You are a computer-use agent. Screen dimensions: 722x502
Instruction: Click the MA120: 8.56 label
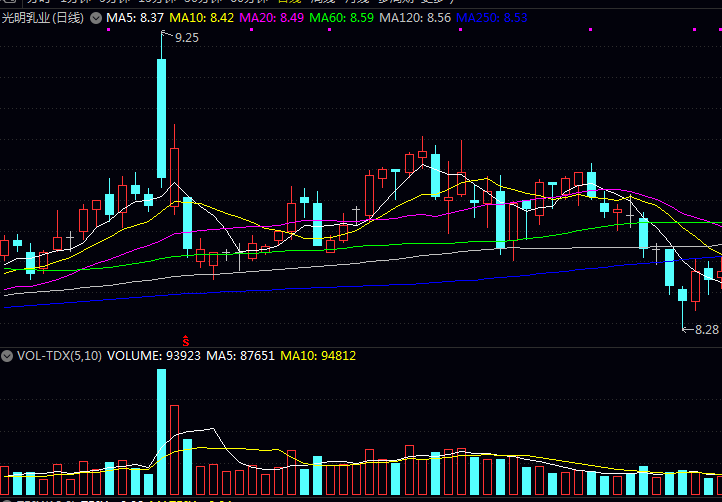pyautogui.click(x=415, y=18)
